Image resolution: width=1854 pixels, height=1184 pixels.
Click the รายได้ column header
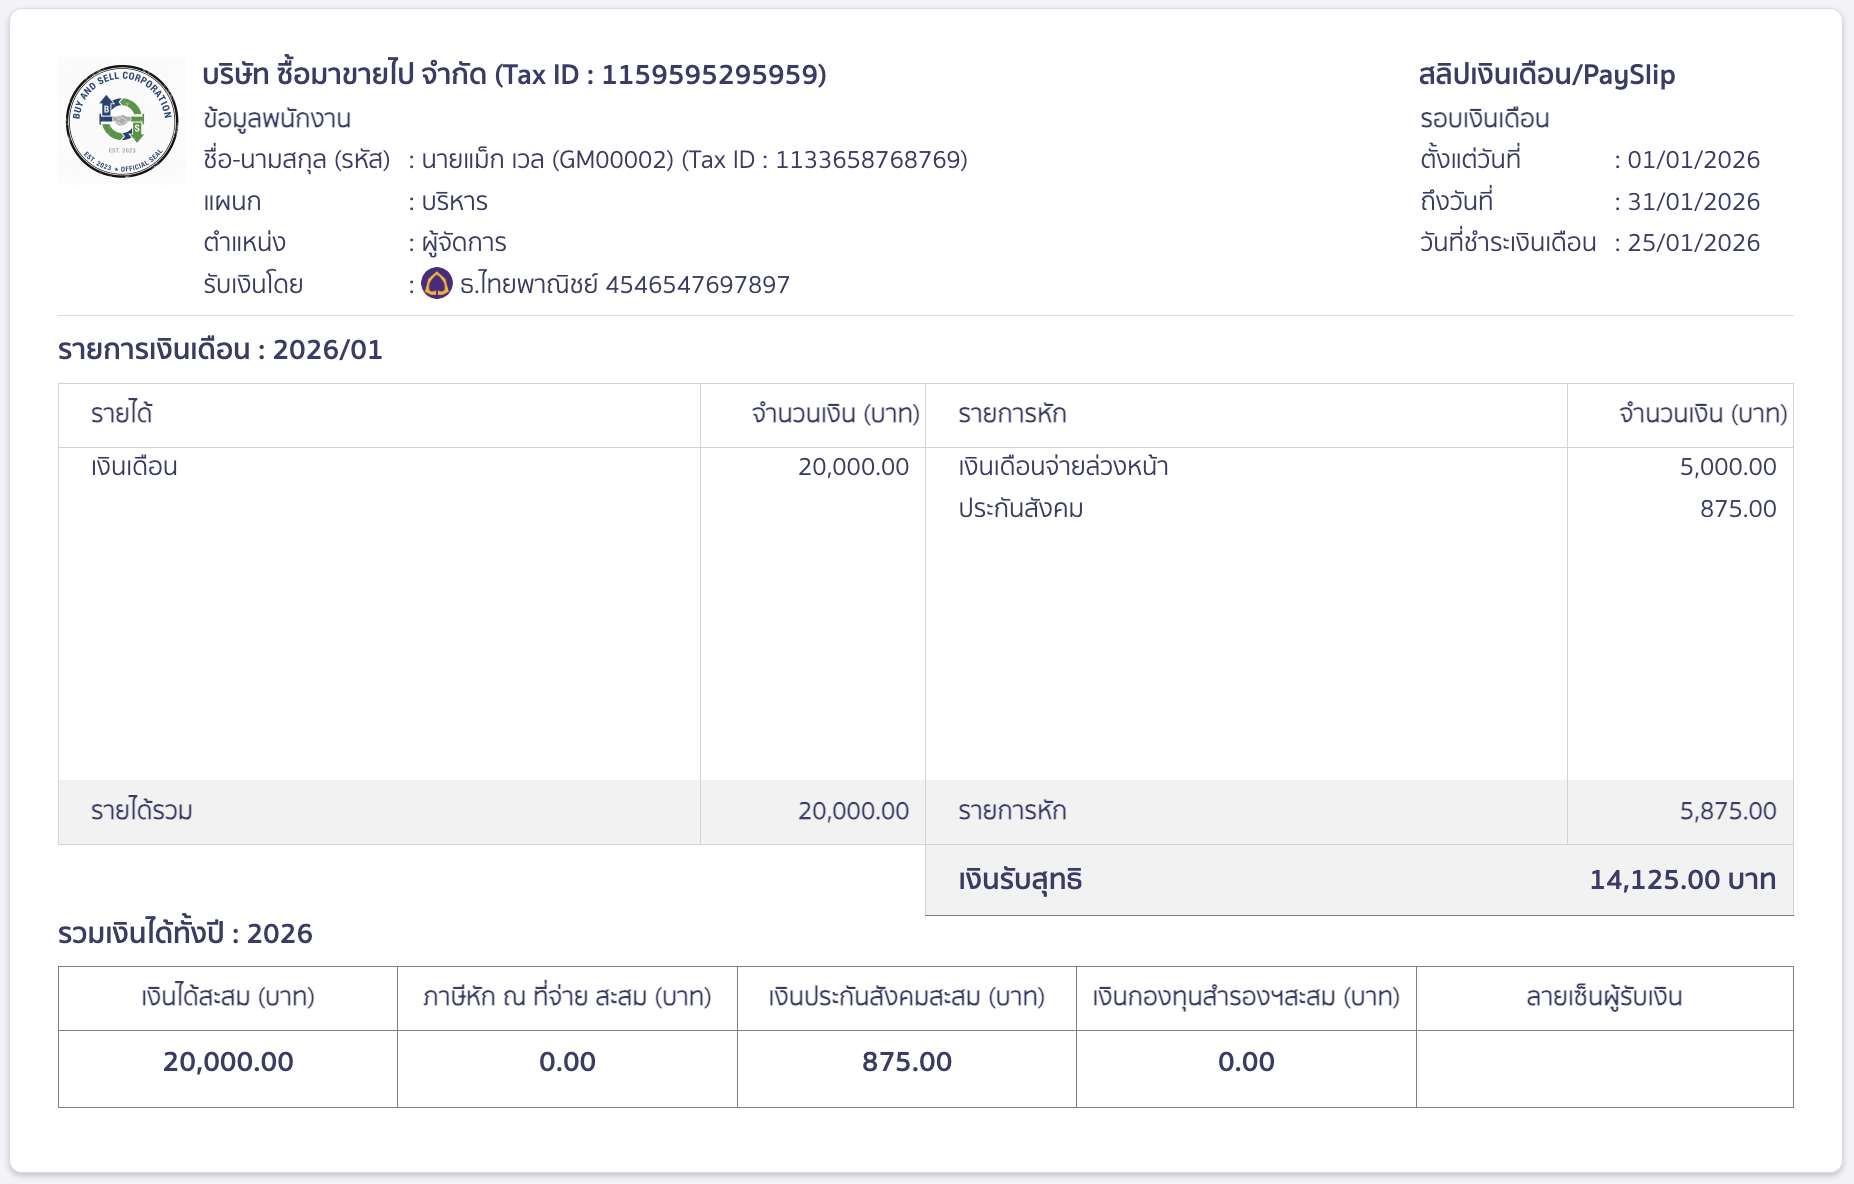[122, 414]
